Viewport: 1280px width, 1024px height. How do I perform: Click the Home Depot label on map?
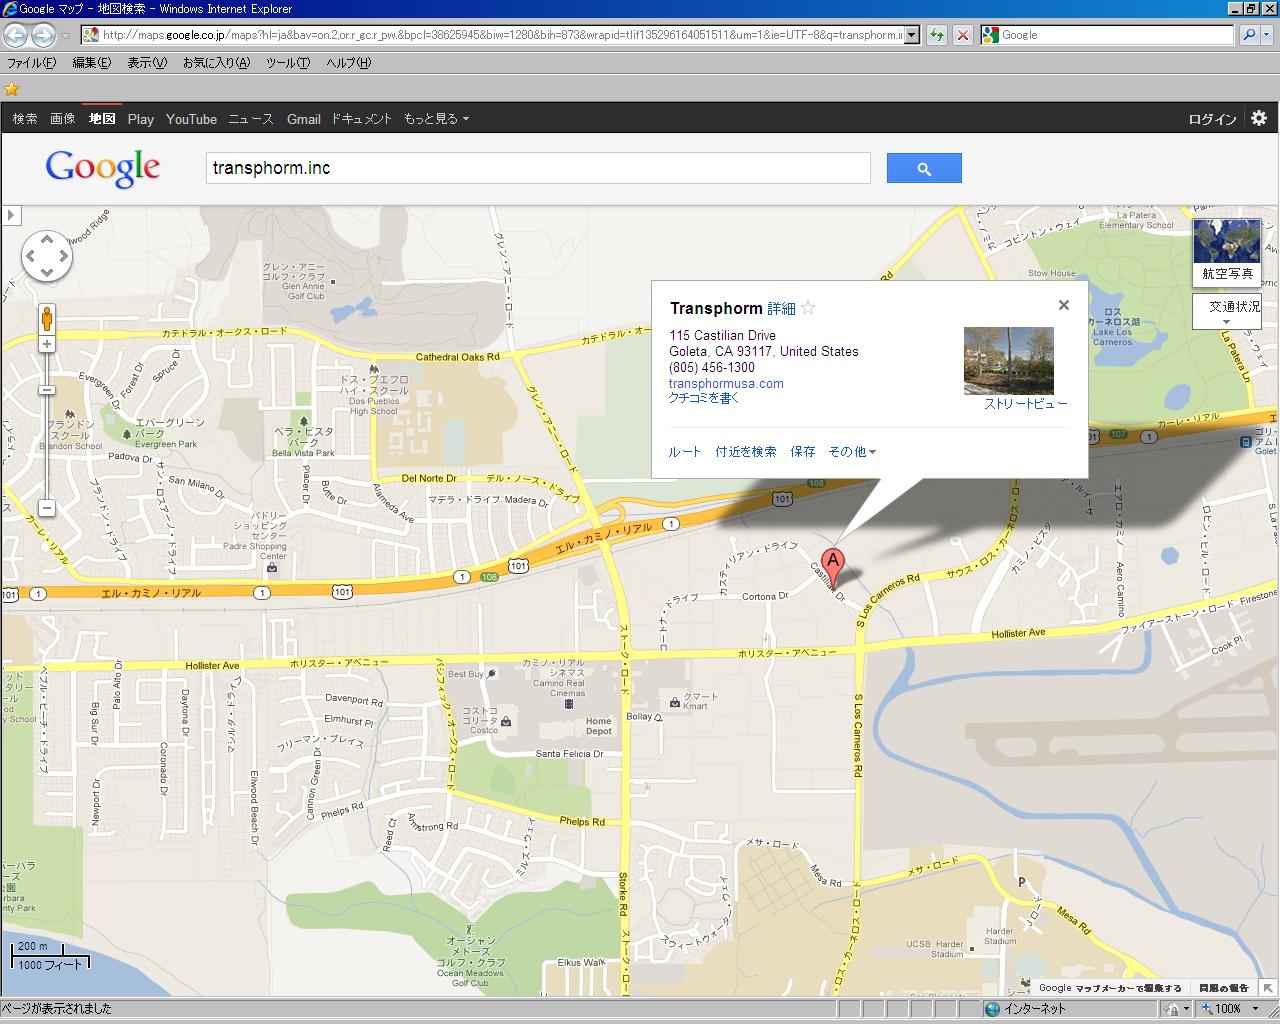pos(598,726)
